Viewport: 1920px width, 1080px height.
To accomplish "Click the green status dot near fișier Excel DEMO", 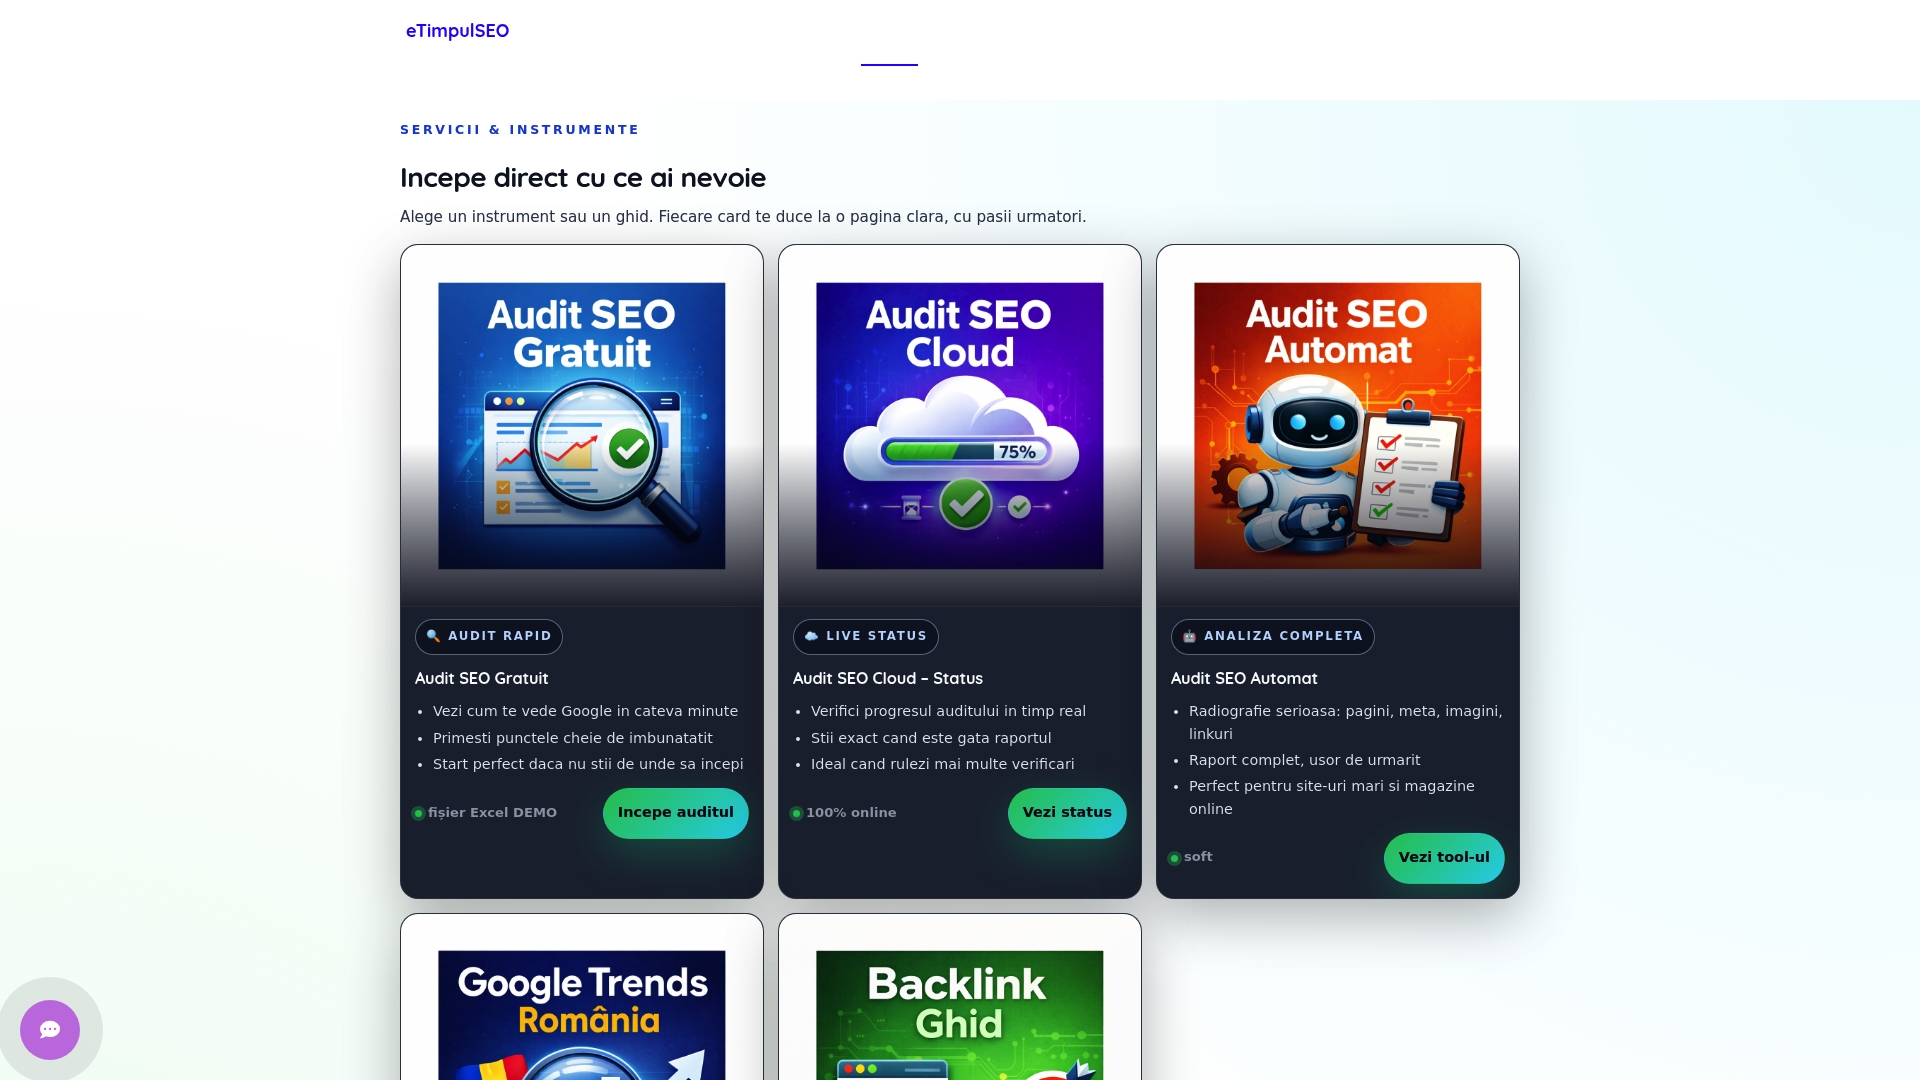I will pos(418,813).
